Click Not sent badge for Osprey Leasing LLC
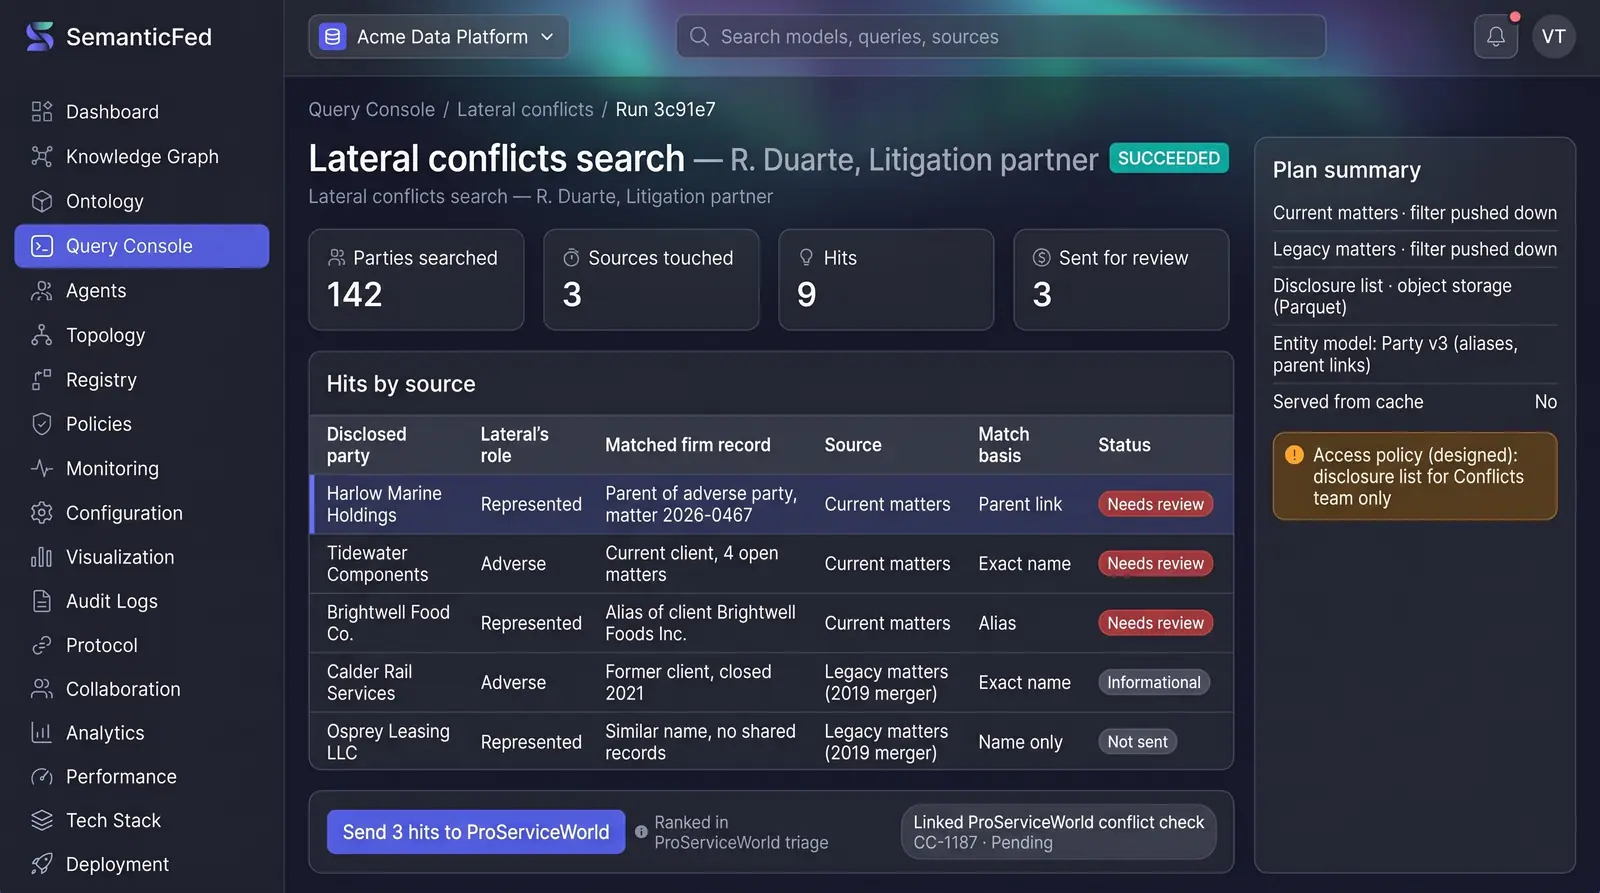Screen dimensions: 1600x893 [x=1137, y=742]
